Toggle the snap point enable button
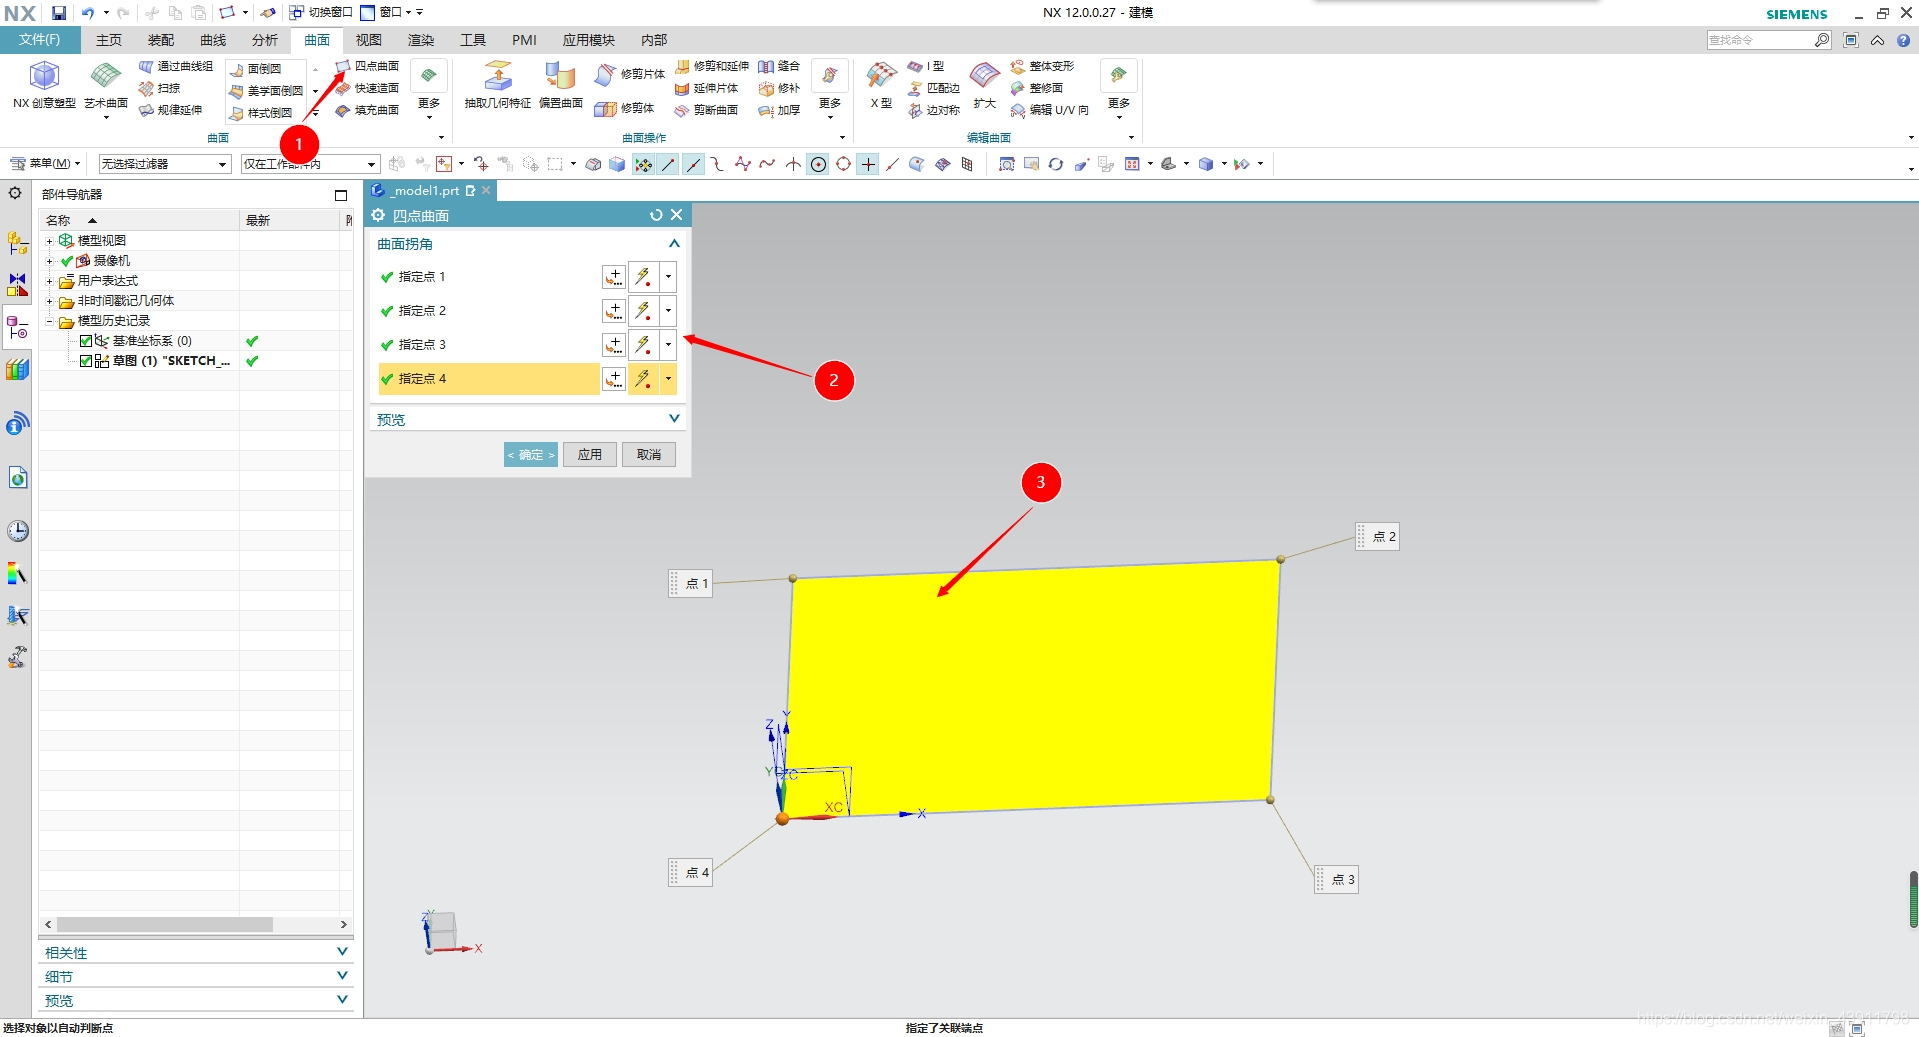 click(643, 164)
